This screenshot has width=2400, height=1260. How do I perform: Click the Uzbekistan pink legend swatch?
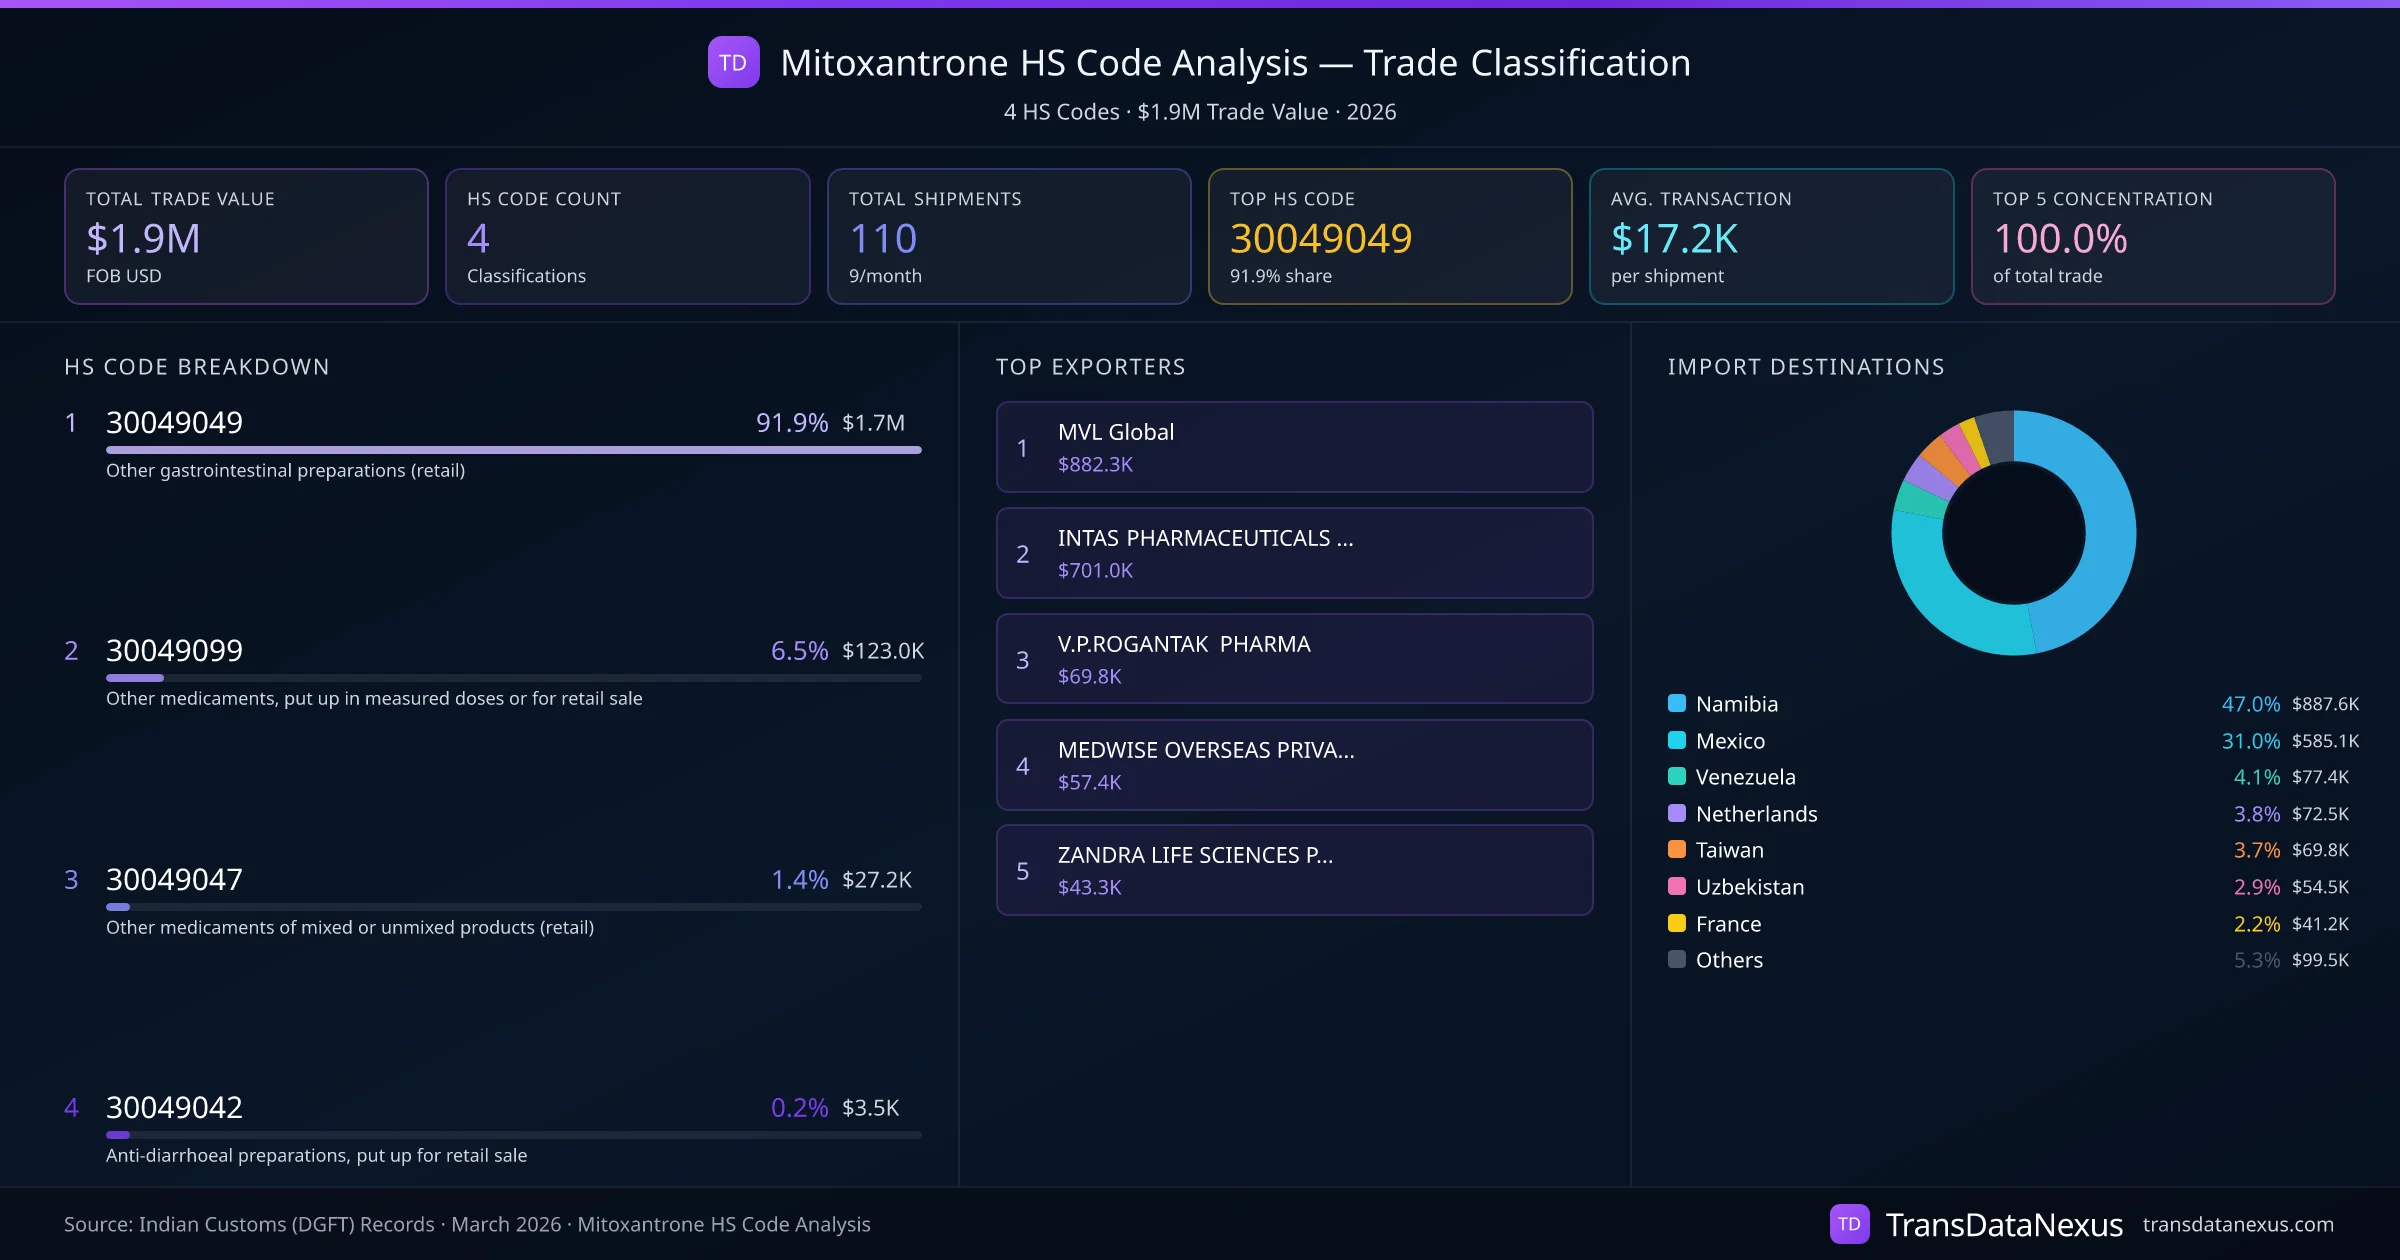(x=1677, y=886)
